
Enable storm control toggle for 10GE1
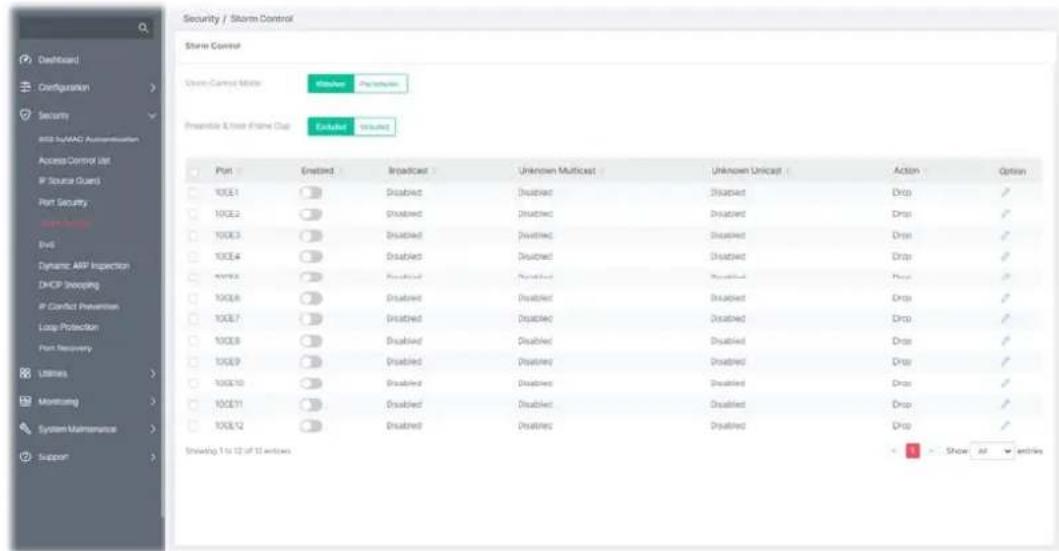[311, 192]
